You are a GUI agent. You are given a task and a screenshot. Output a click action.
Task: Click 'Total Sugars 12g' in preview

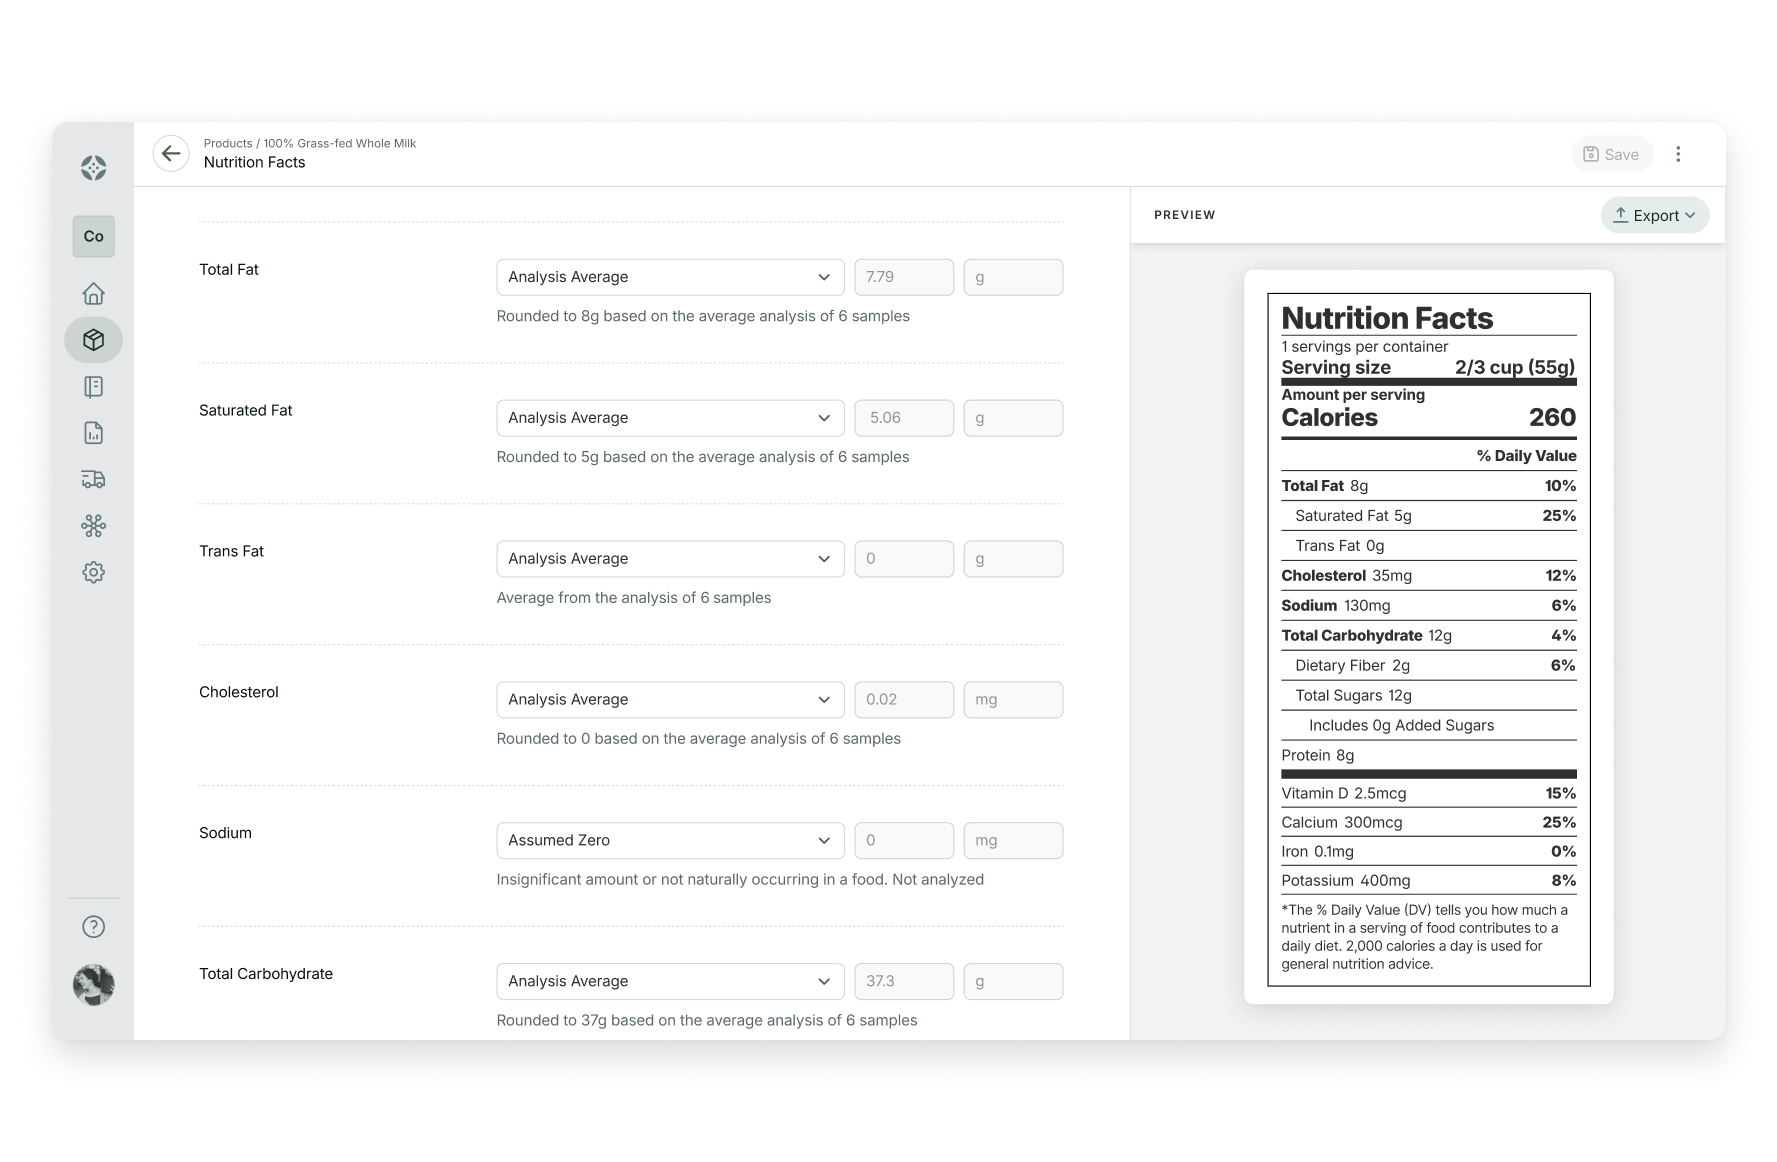[x=1353, y=696]
